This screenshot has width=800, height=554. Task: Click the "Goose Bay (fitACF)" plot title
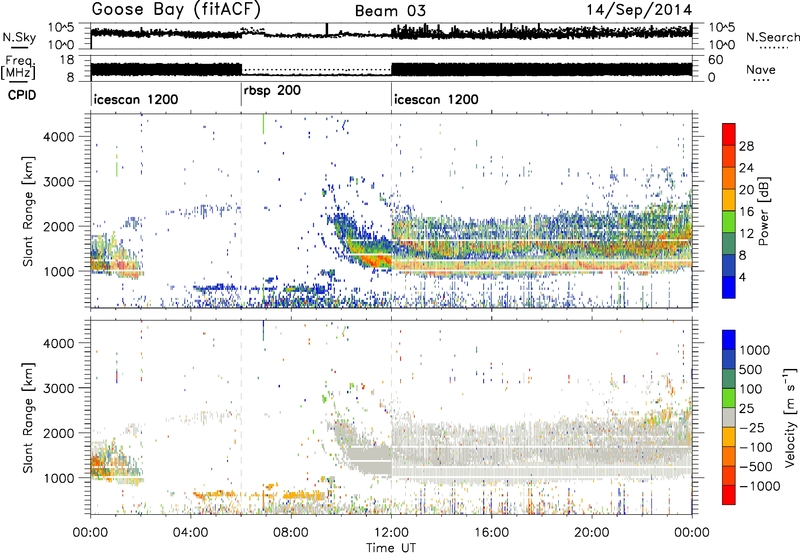click(176, 10)
